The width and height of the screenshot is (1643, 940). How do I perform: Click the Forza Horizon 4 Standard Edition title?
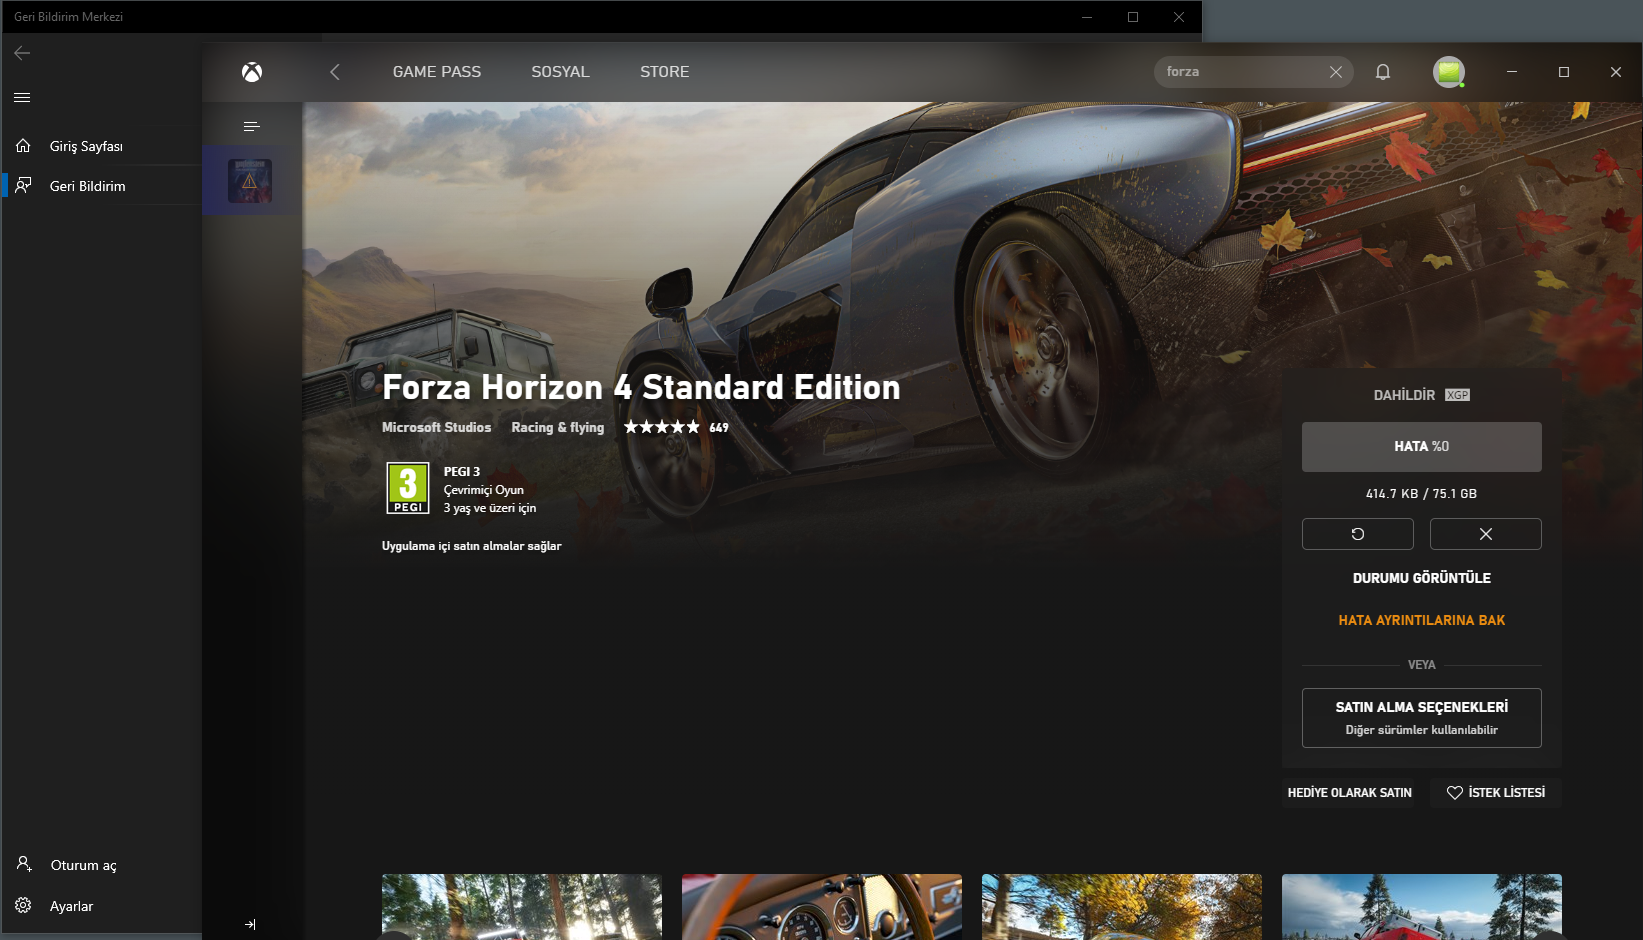tap(641, 387)
